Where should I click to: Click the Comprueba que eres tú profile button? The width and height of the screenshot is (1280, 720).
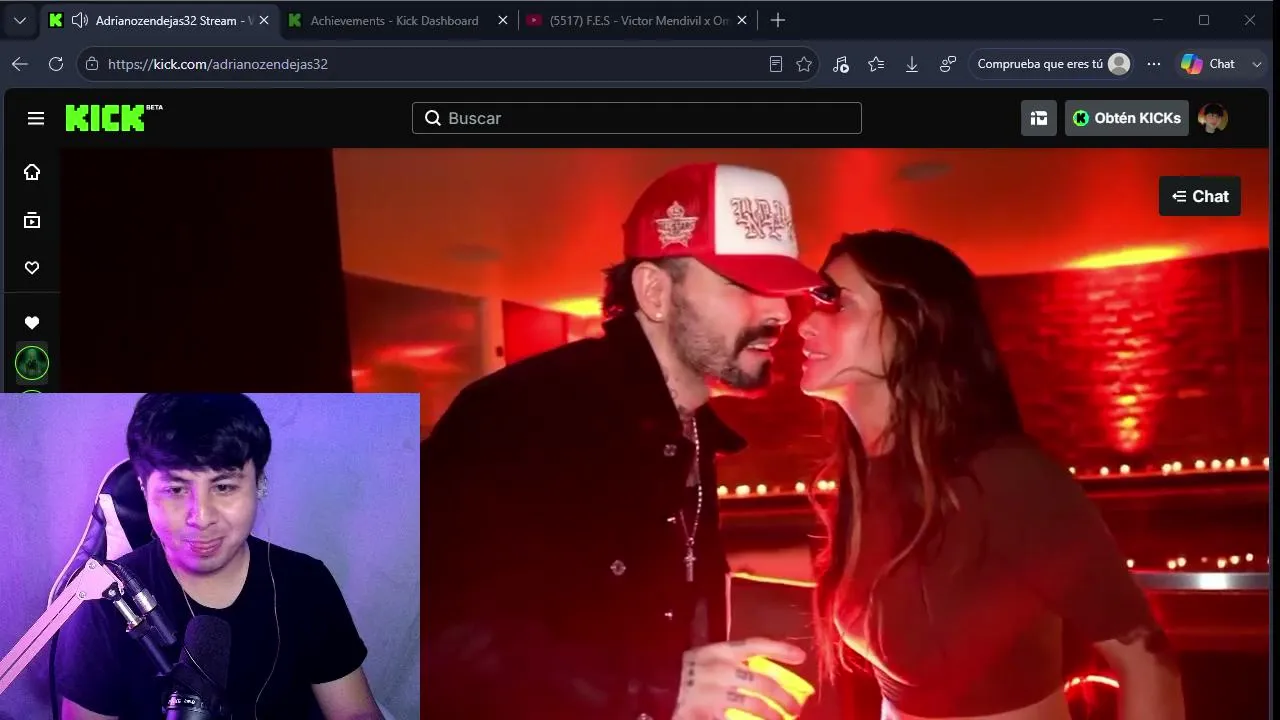point(1053,64)
